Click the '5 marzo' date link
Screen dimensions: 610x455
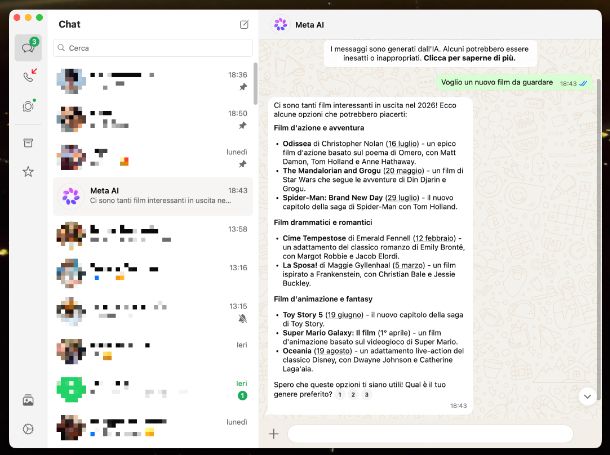click(x=409, y=265)
